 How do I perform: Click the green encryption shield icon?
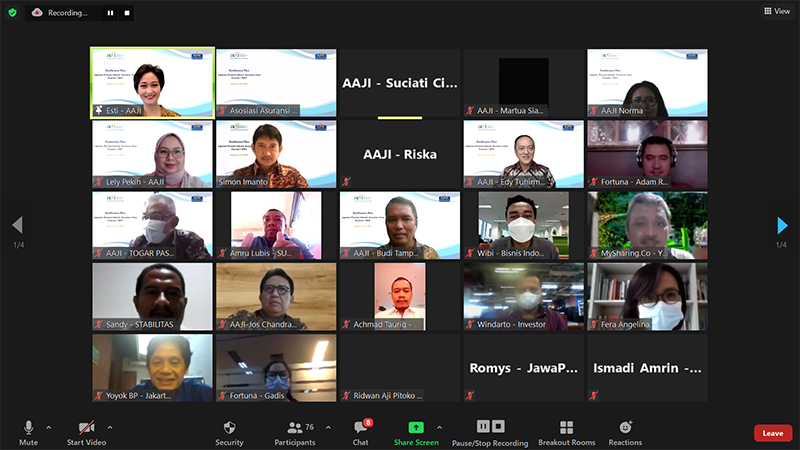click(13, 13)
